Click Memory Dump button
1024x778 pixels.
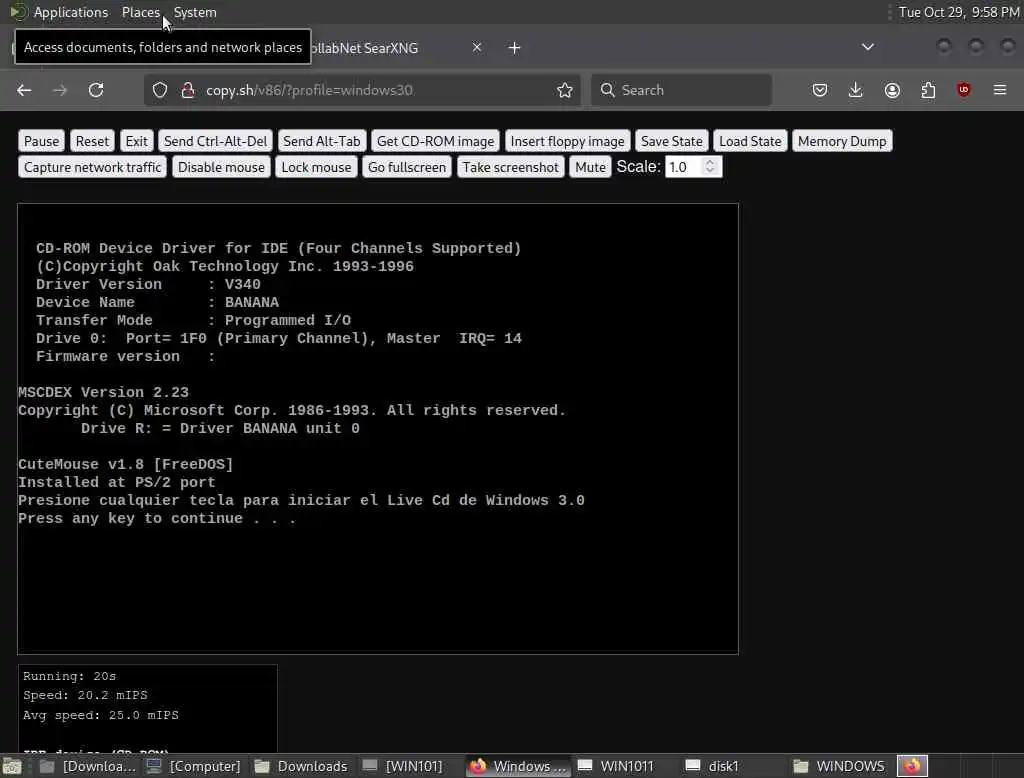click(x=842, y=141)
